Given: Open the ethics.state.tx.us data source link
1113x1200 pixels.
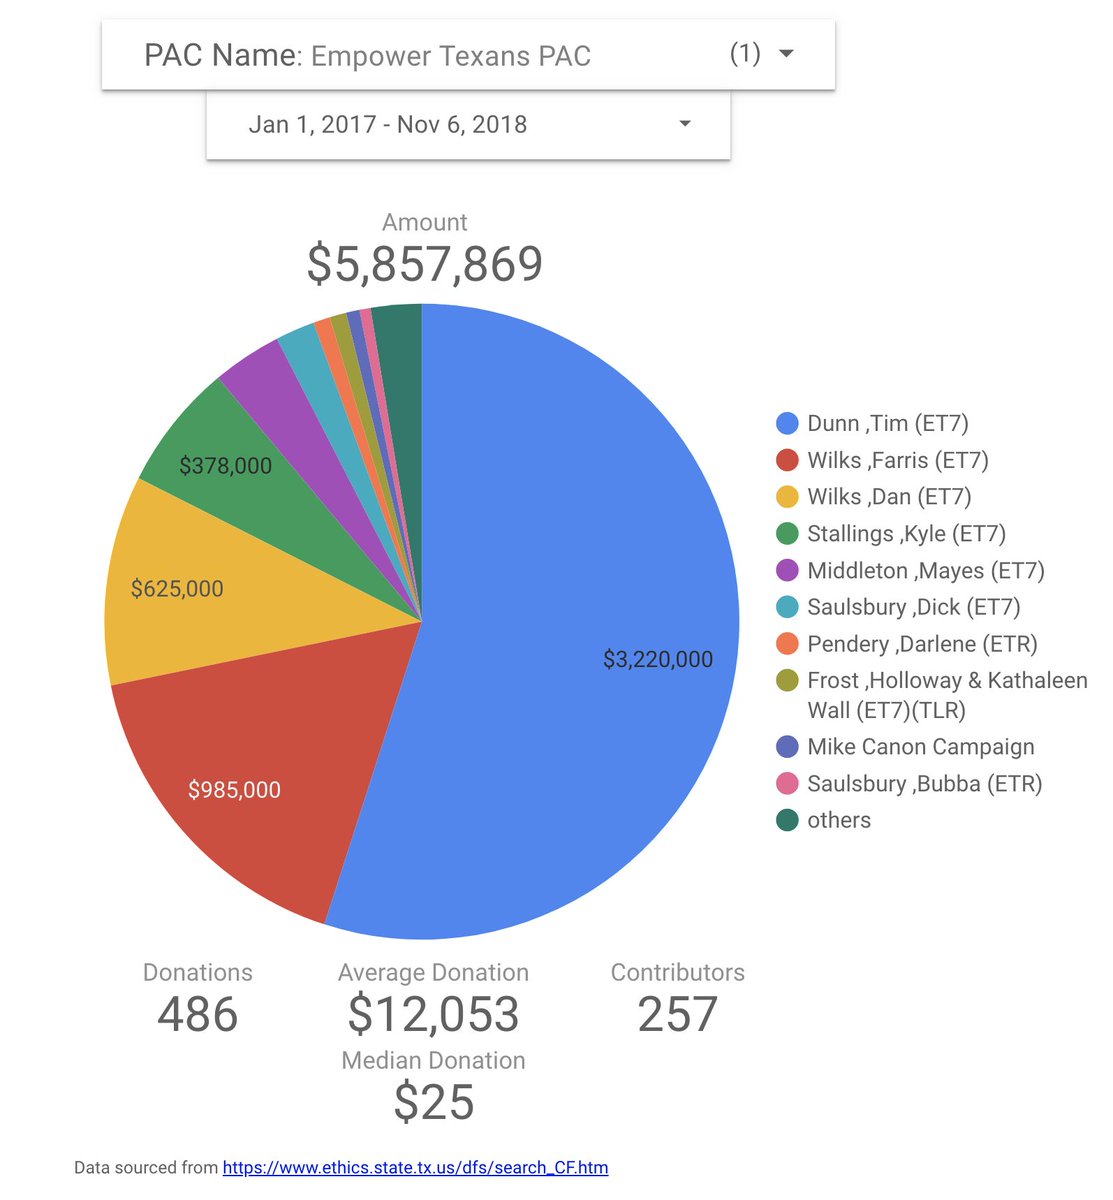Looking at the screenshot, I should (x=415, y=1167).
